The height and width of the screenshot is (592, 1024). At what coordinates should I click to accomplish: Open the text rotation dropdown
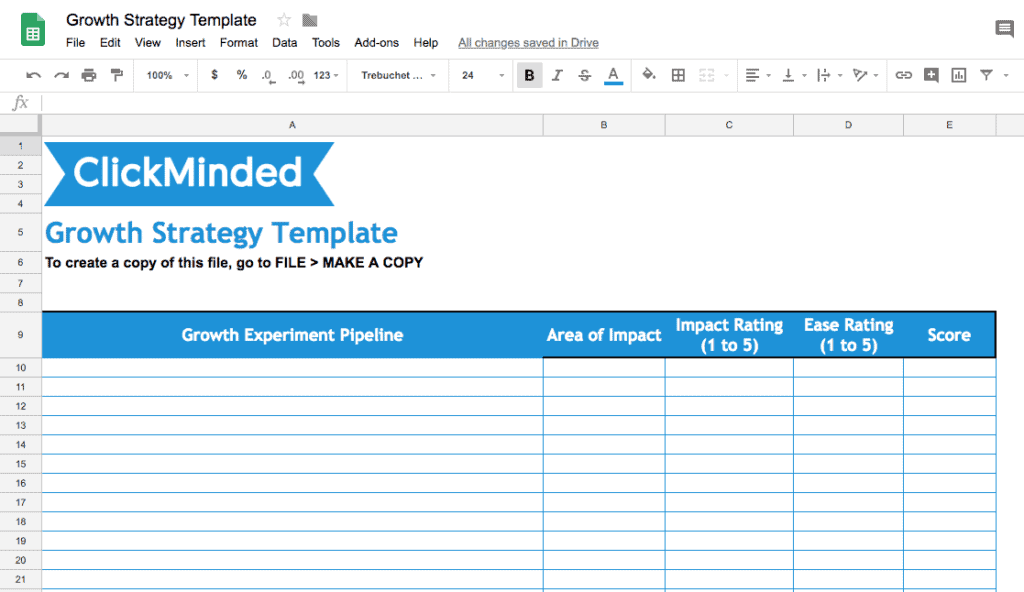pos(866,75)
